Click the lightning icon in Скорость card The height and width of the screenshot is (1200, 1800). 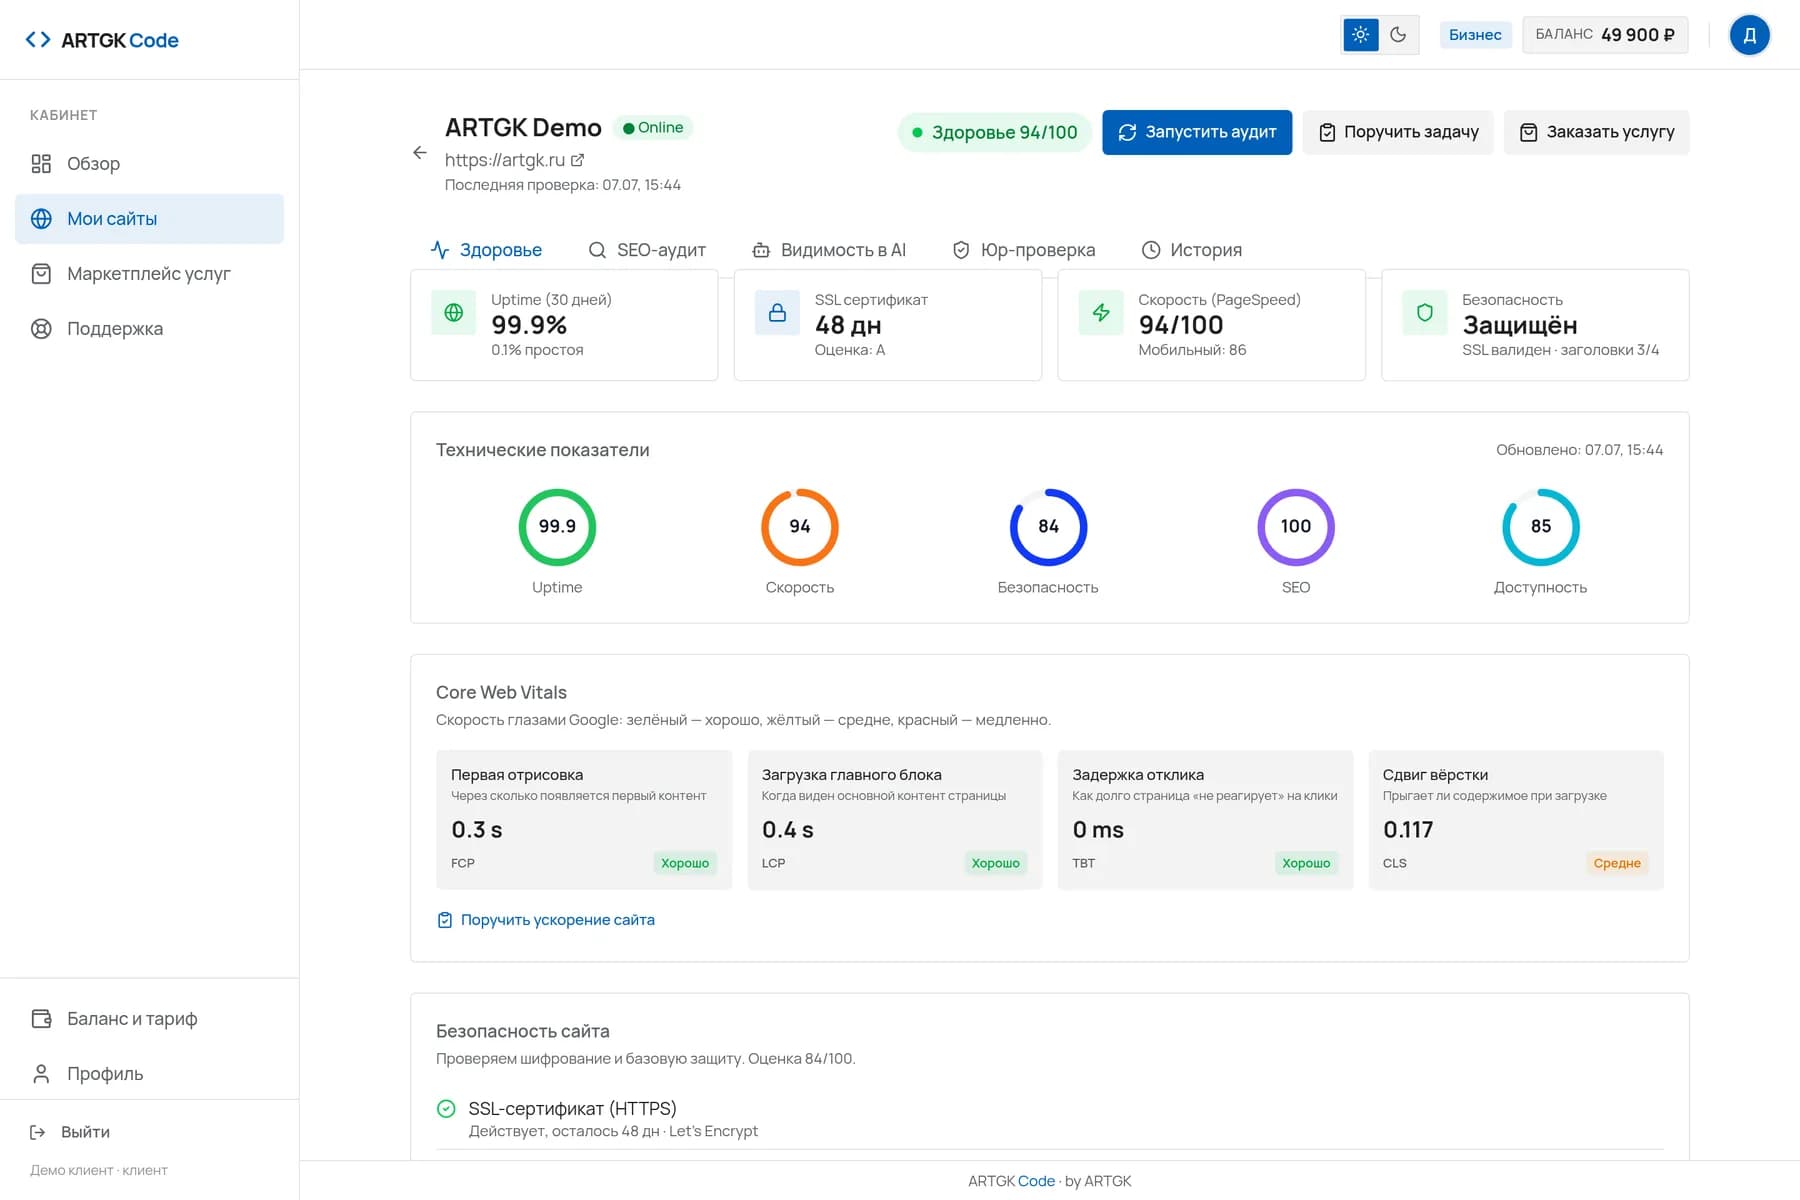click(1101, 313)
